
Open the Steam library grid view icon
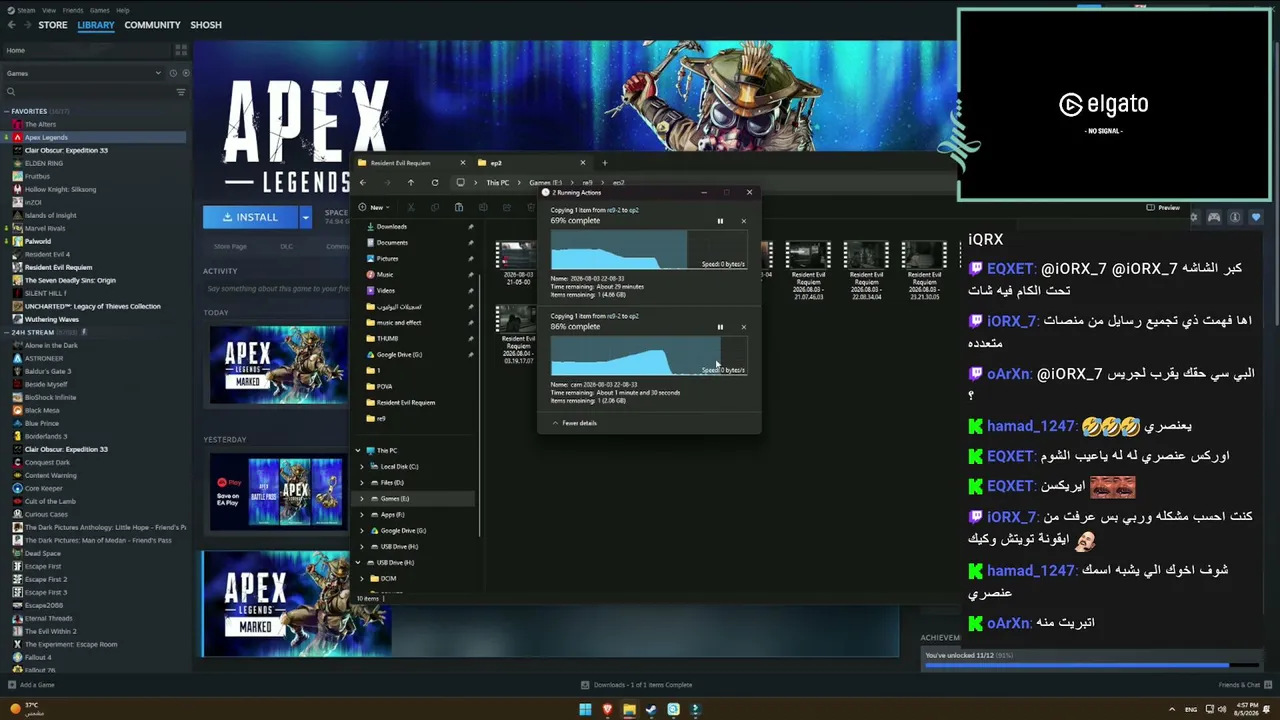point(181,49)
